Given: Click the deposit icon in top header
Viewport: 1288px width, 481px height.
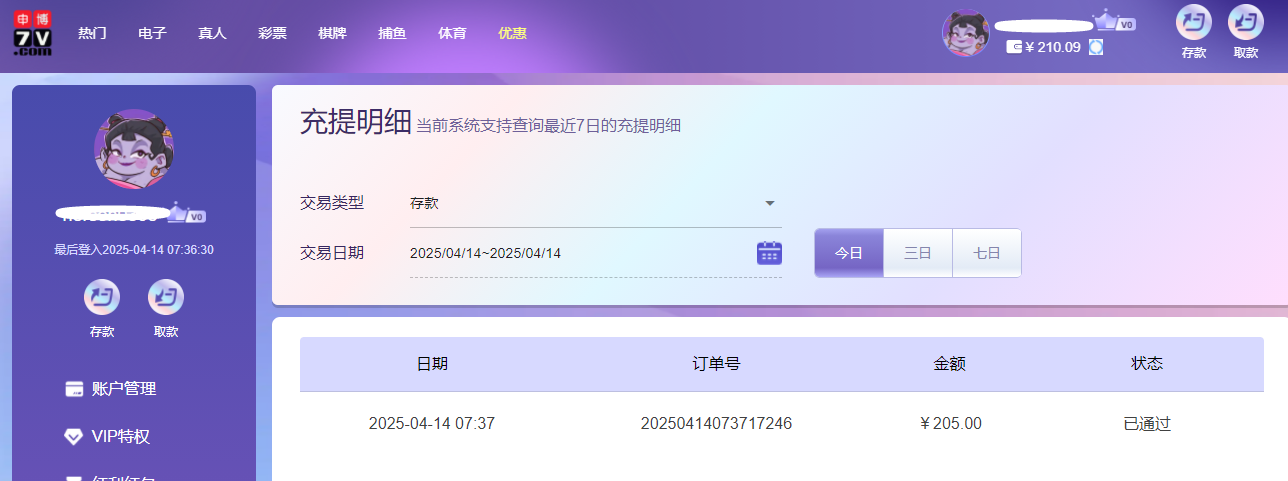Looking at the screenshot, I should [1193, 23].
